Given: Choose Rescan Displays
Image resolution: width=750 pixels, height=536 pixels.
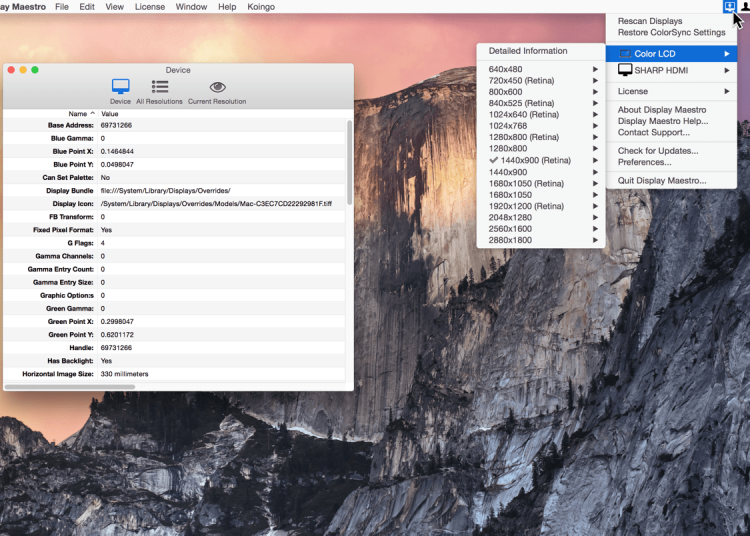Looking at the screenshot, I should (650, 21).
